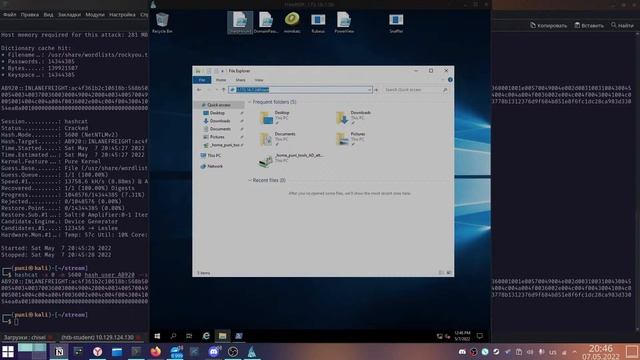Open the Recycle Bin desktop icon
Viewport: 640px width, 360px height.
162,22
